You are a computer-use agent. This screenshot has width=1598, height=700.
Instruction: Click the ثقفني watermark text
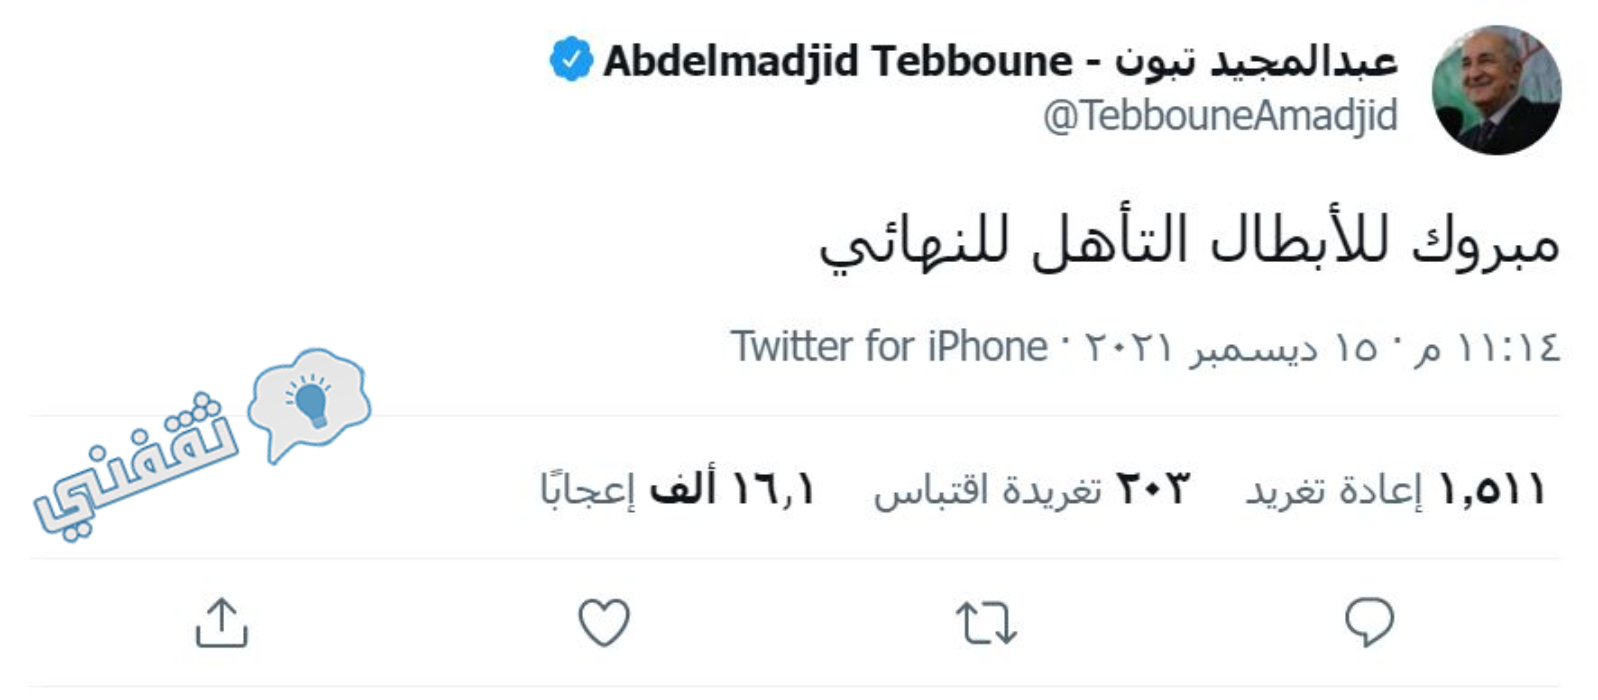pos(135,465)
